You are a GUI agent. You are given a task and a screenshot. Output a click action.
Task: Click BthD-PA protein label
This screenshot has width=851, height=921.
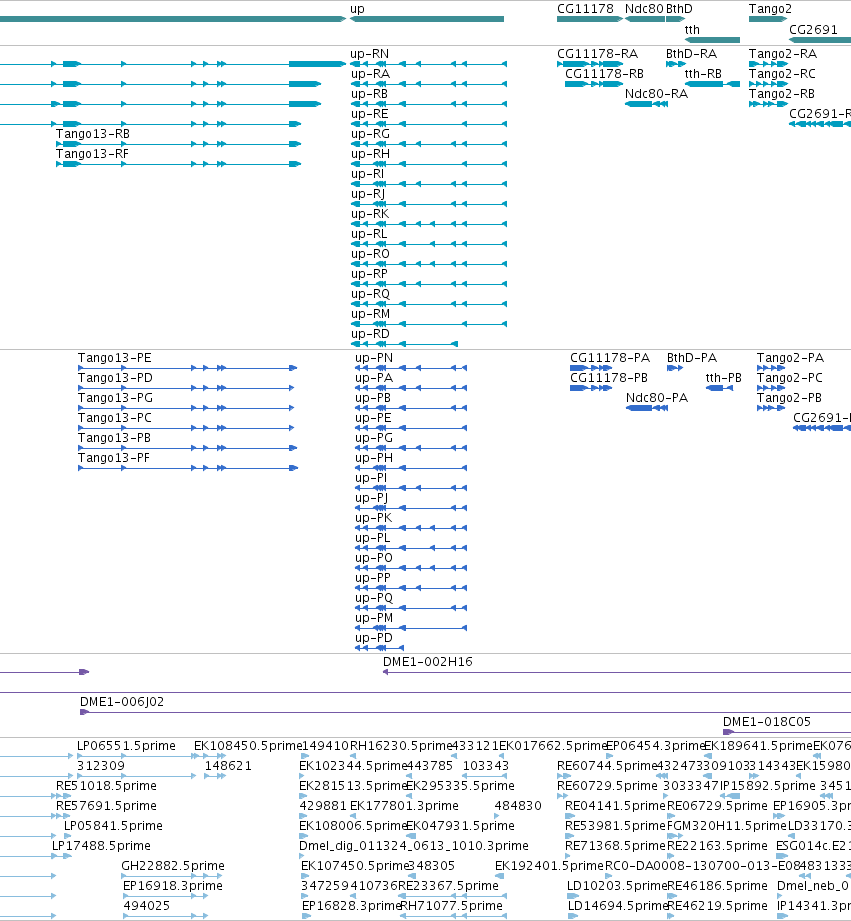coord(691,358)
